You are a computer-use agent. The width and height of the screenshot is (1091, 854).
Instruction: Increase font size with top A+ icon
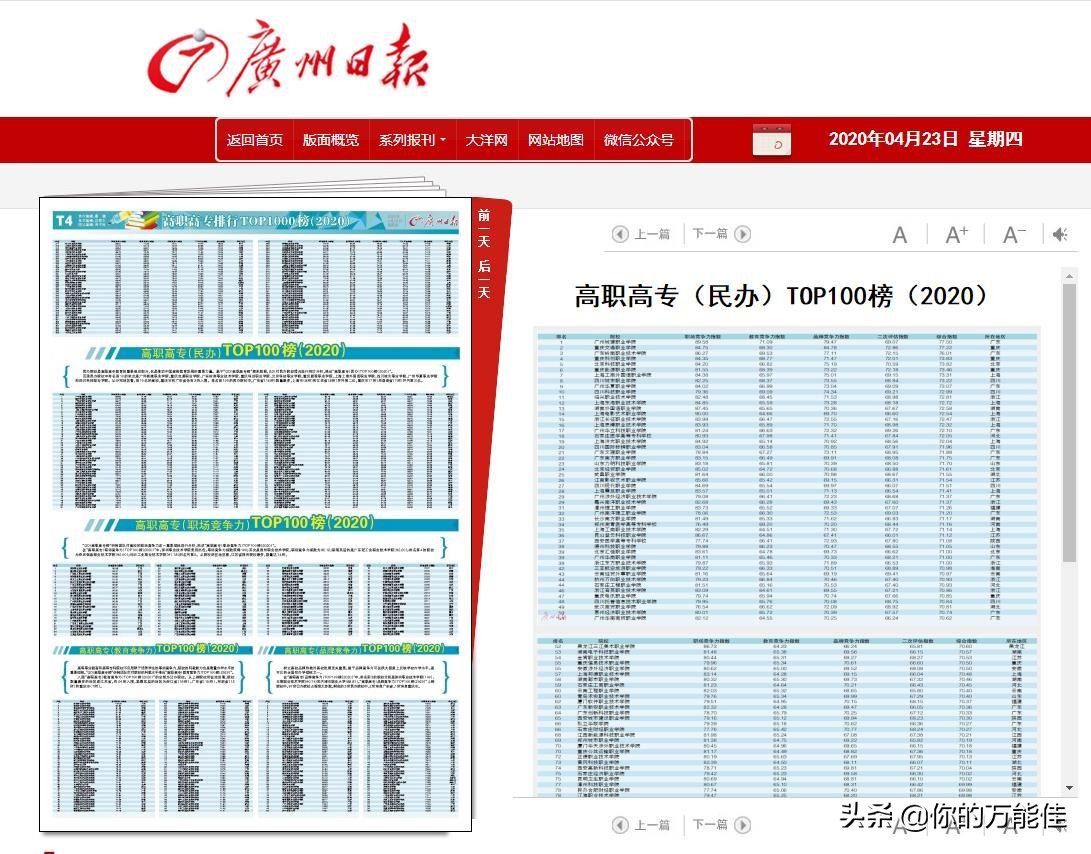coord(956,235)
